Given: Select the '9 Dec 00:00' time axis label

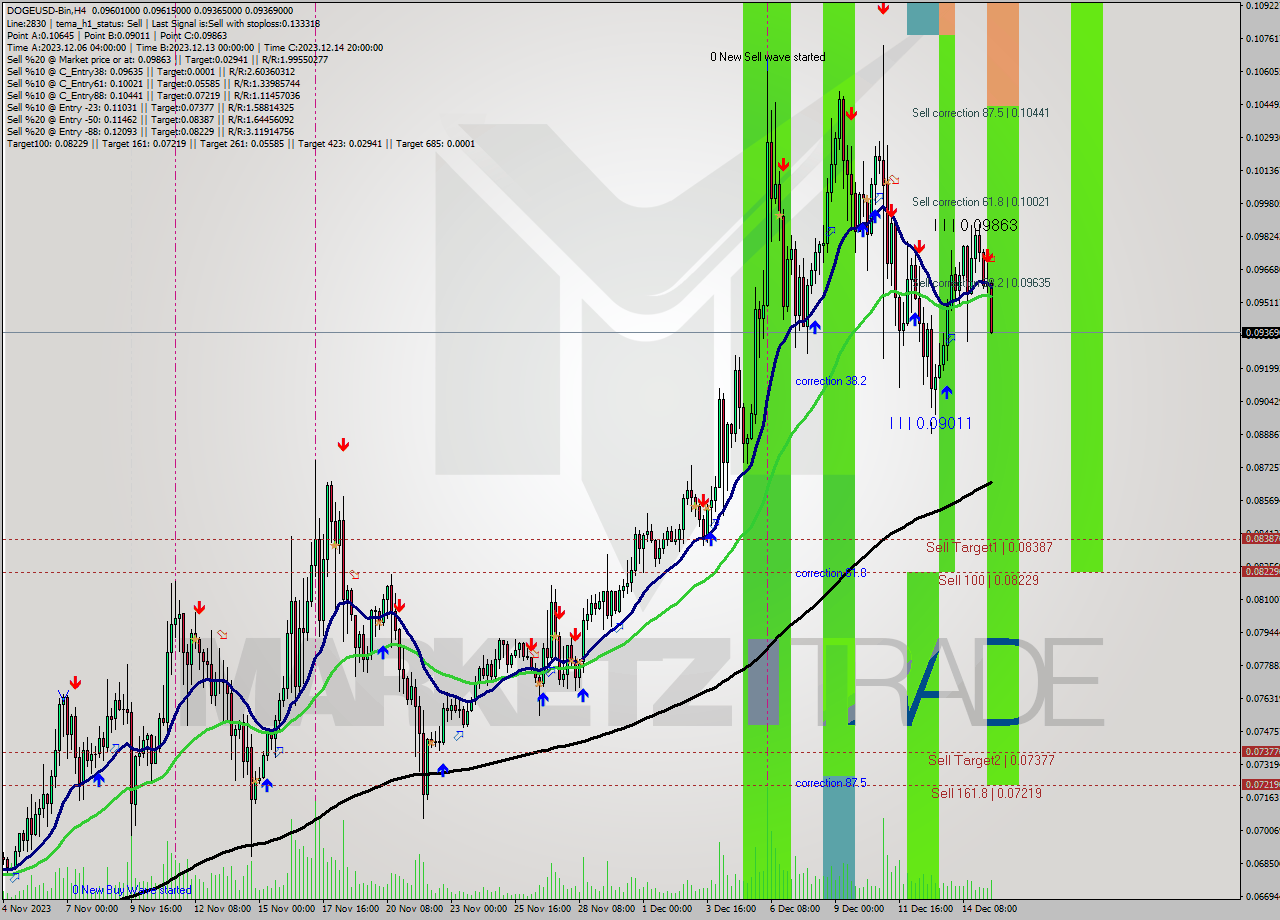Looking at the screenshot, I should (859, 909).
